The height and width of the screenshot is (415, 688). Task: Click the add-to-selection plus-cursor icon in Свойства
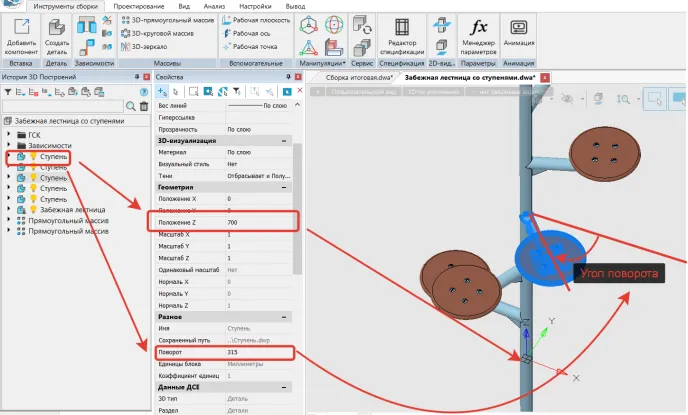(162, 92)
